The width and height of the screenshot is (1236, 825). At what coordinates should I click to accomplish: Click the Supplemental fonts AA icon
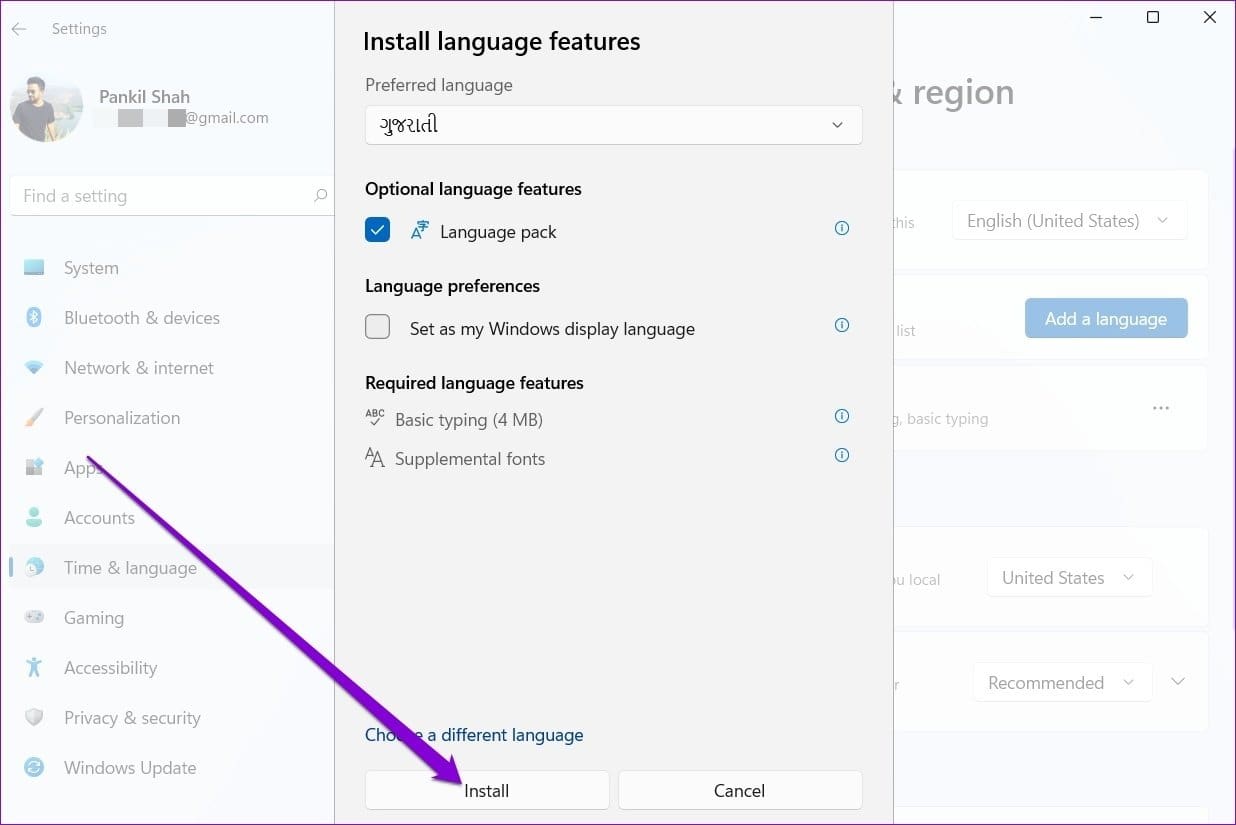tap(375, 458)
